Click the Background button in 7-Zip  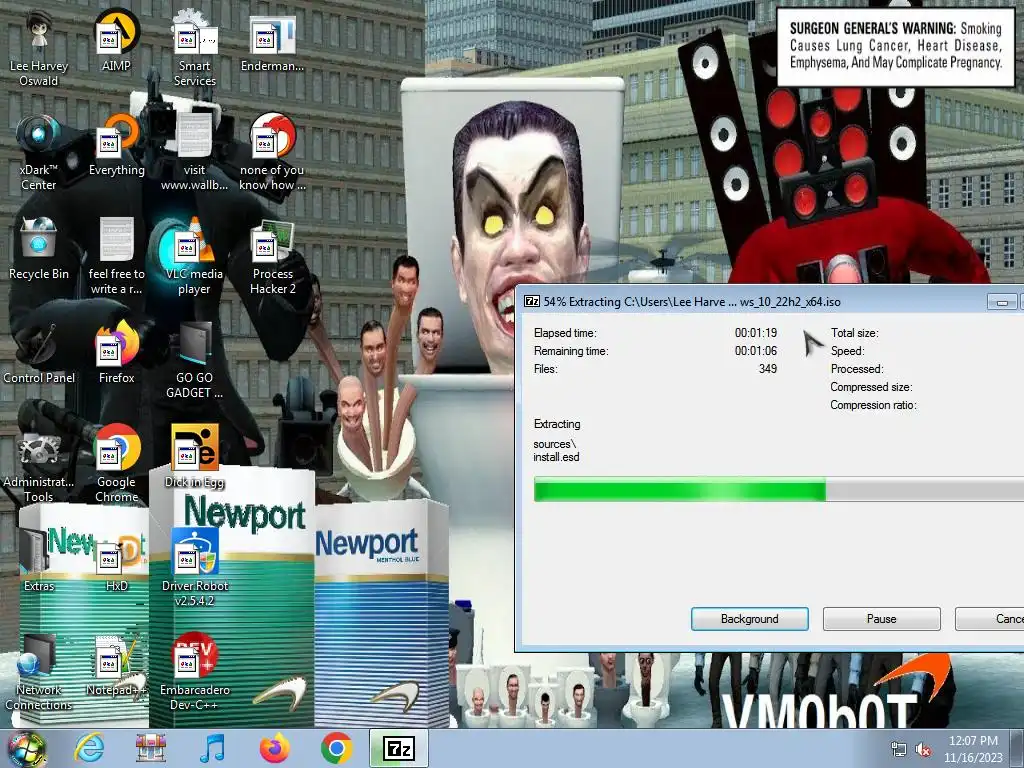point(750,618)
